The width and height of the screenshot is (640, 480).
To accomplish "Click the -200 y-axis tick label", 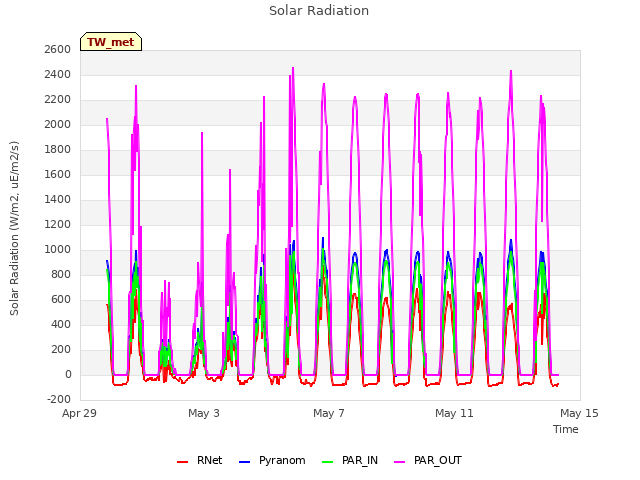I will point(59,400).
